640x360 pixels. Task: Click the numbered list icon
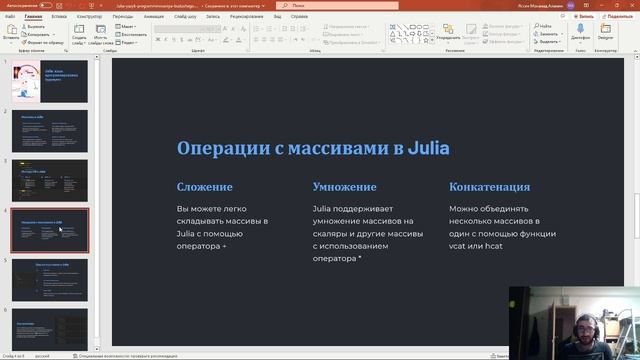click(269, 29)
